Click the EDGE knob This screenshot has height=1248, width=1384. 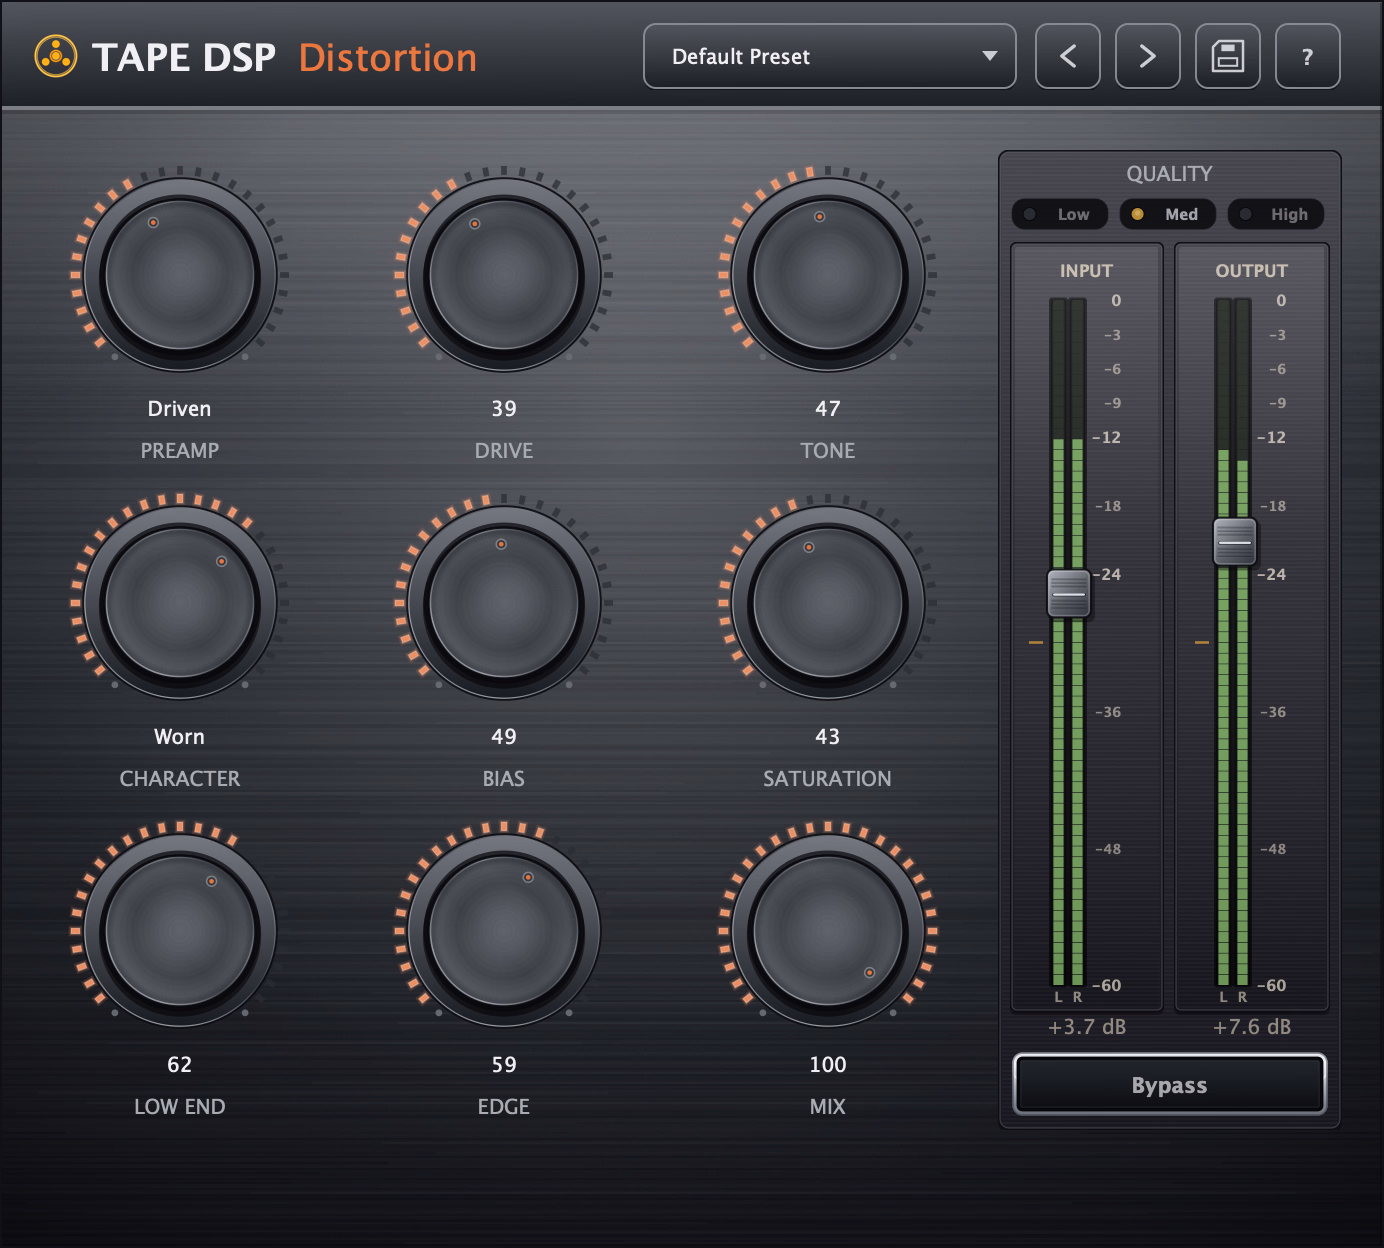point(504,930)
